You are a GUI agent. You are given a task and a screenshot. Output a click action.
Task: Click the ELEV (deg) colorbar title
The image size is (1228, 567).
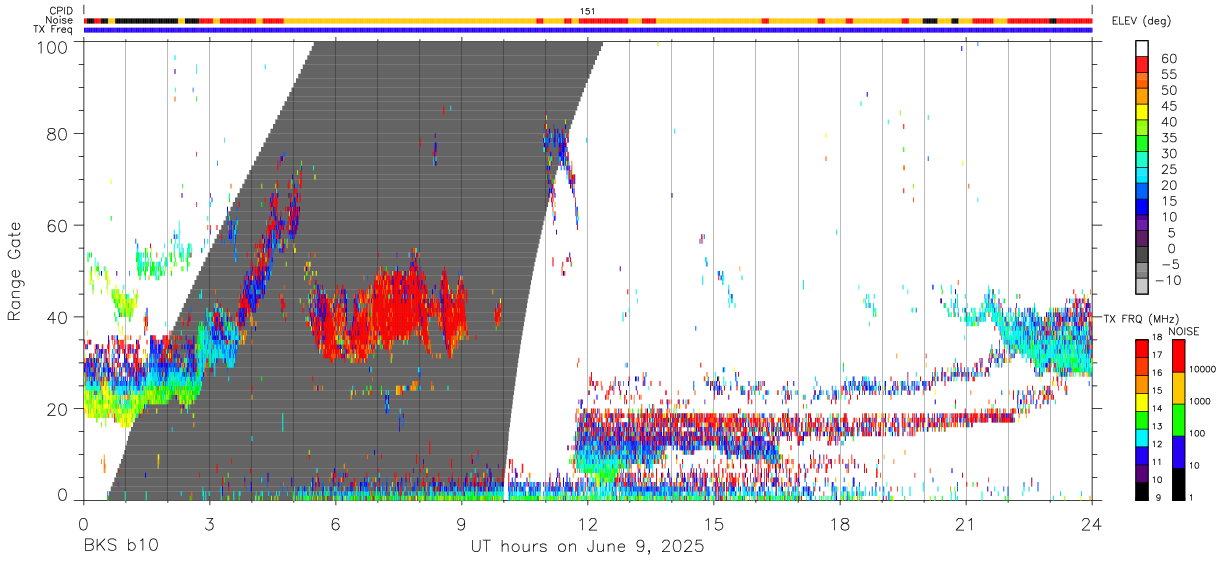pos(1143,20)
